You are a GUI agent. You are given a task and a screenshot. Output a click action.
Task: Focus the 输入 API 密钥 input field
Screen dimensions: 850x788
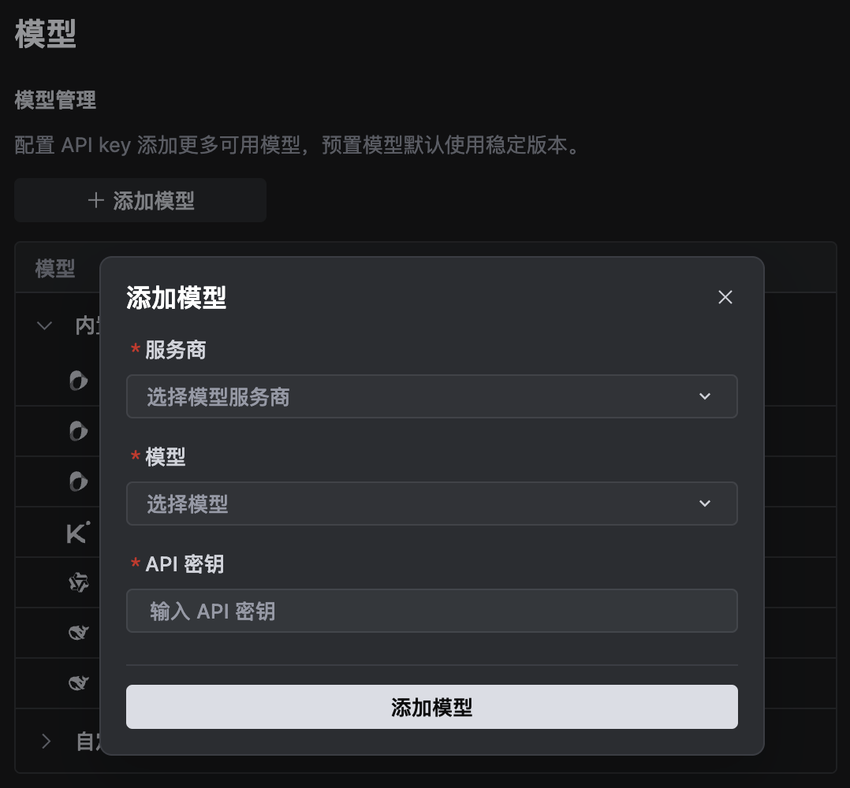(431, 611)
